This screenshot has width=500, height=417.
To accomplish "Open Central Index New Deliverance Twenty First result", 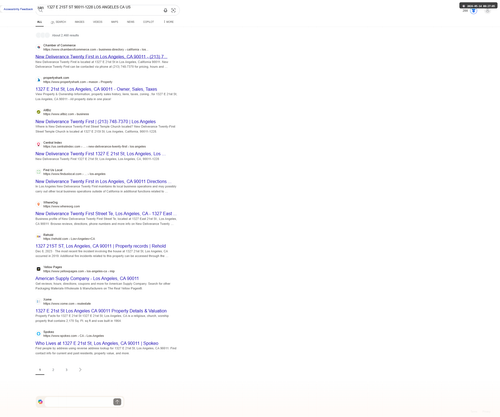I will point(100,154).
